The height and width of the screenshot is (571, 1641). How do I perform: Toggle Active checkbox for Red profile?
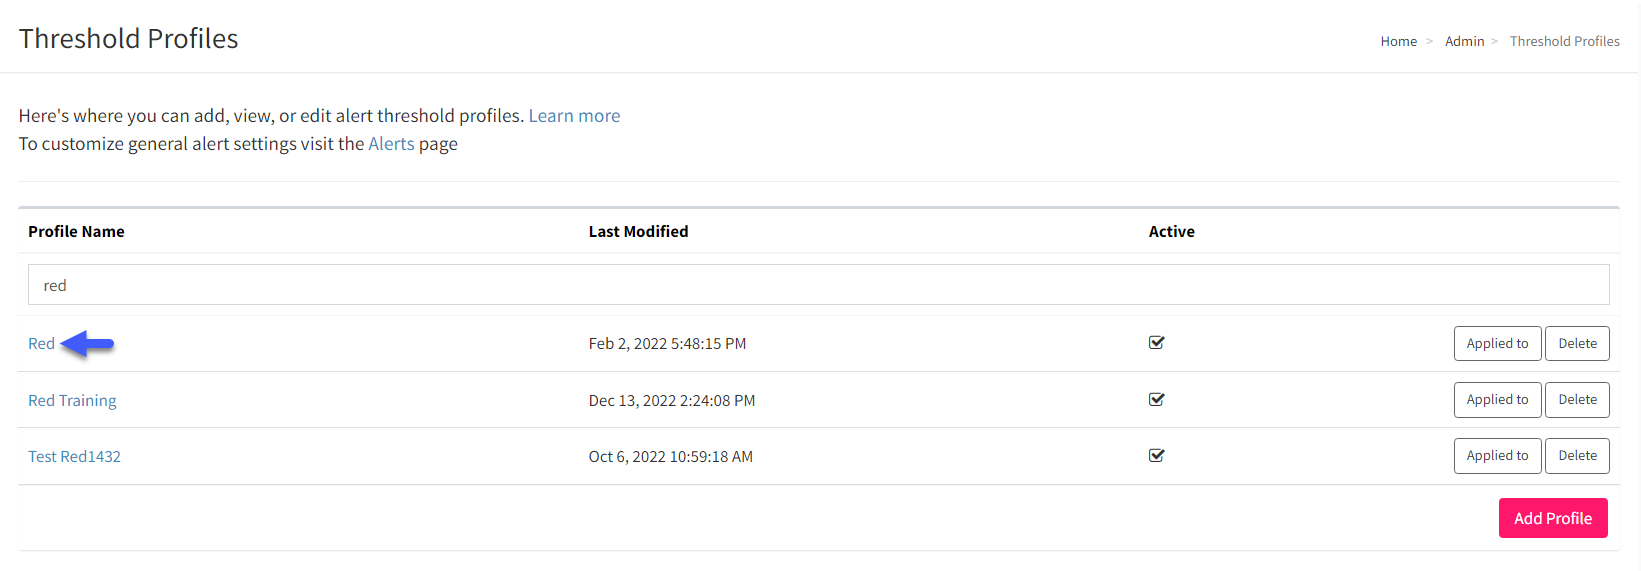pos(1156,343)
